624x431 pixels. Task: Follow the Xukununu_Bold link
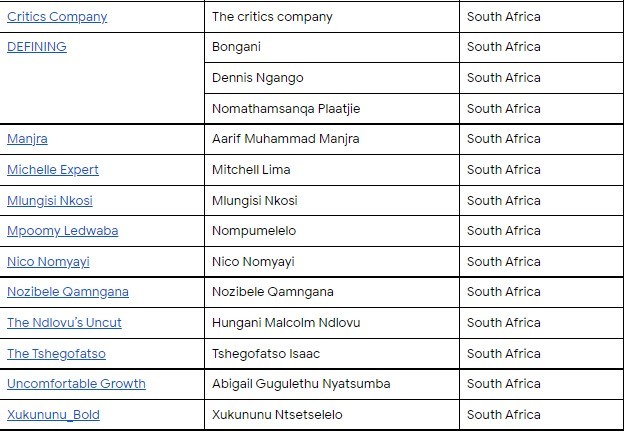(x=53, y=415)
